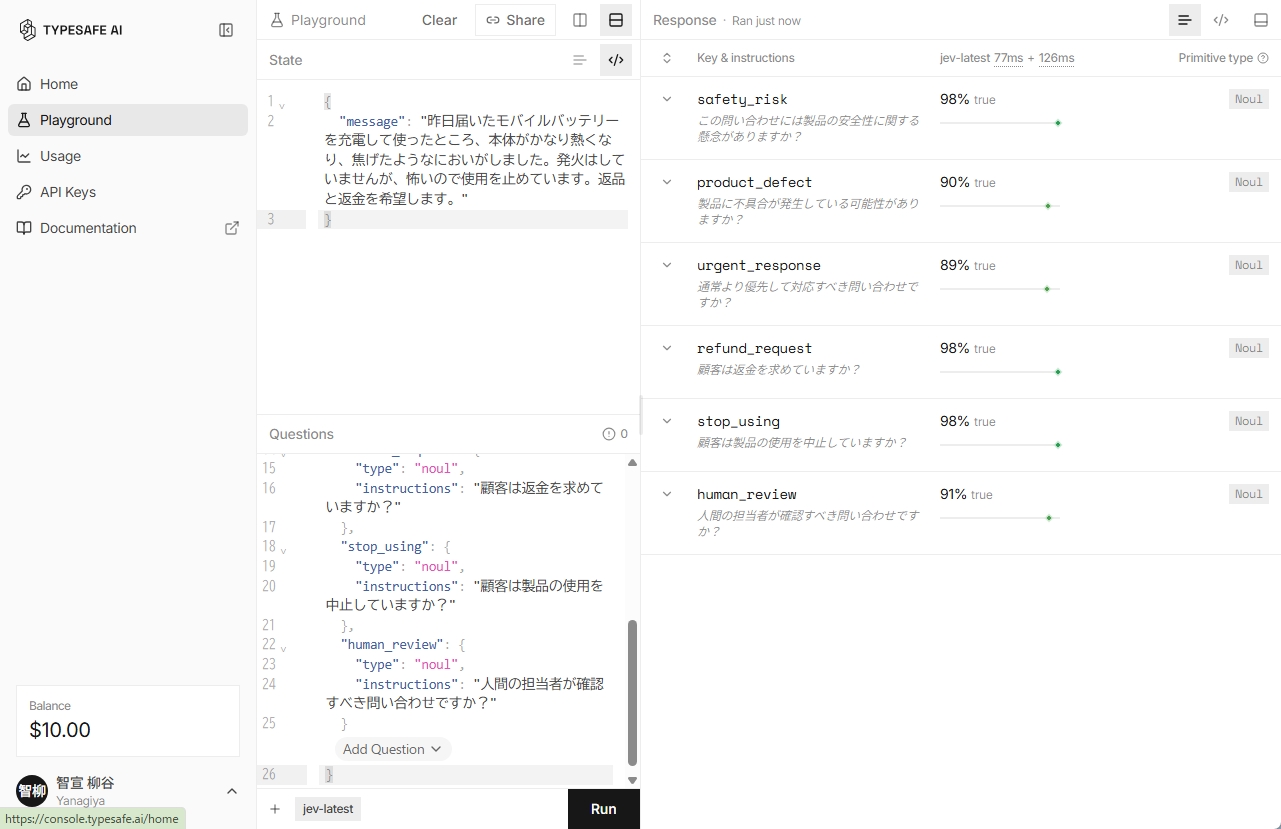Expand the refund_request row
The image size is (1281, 829).
(x=667, y=348)
